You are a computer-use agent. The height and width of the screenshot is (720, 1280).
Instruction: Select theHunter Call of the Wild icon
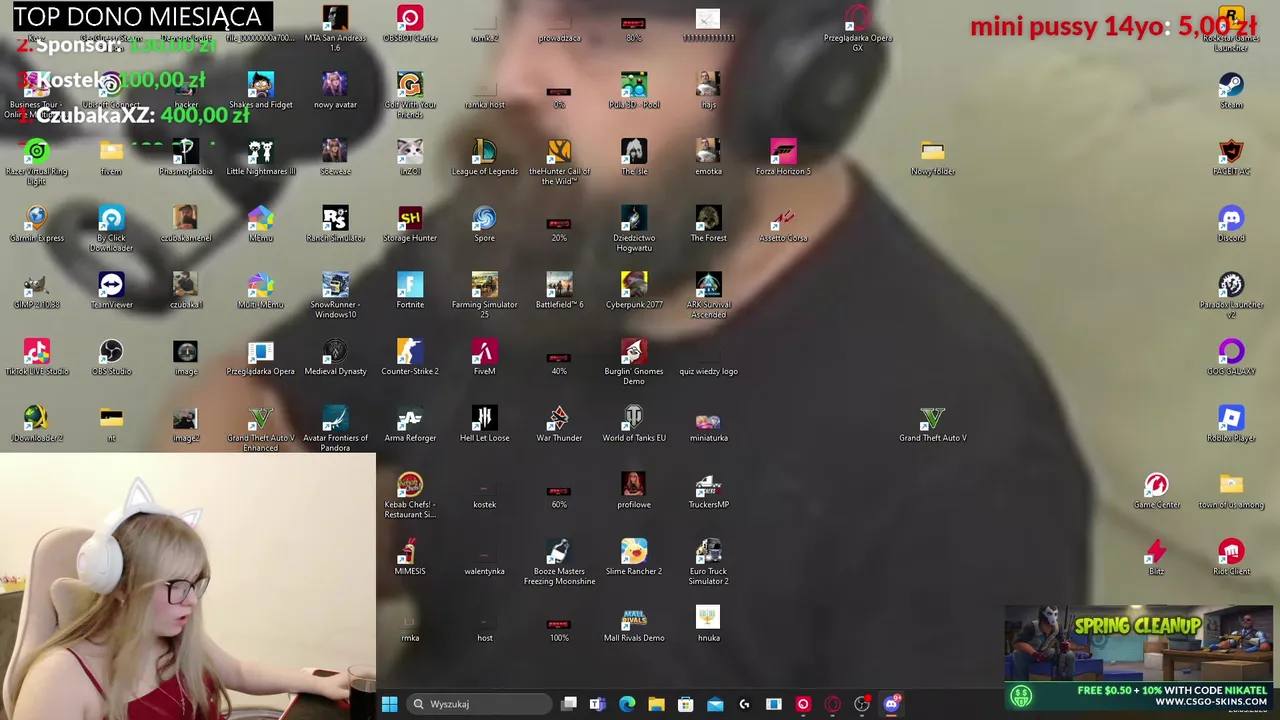coord(559,152)
